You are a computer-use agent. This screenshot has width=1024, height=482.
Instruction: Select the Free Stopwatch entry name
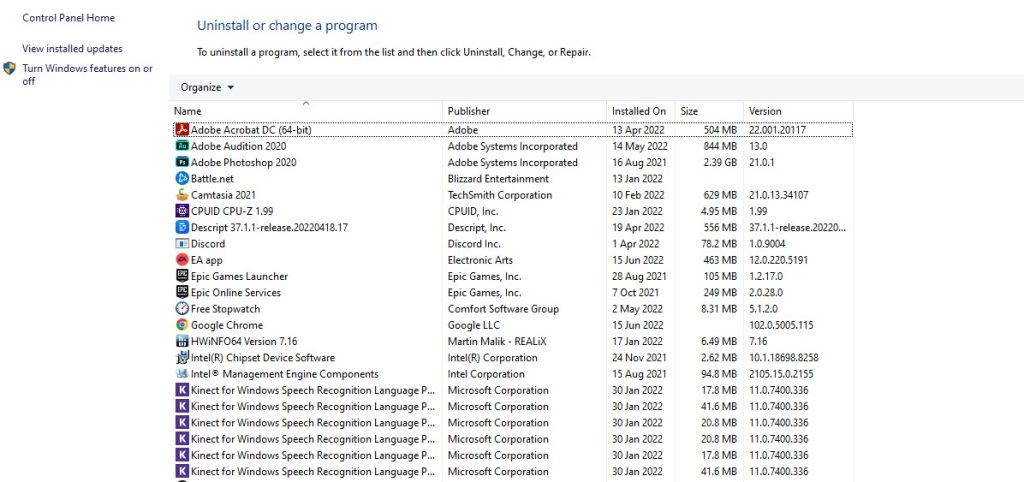coord(225,309)
